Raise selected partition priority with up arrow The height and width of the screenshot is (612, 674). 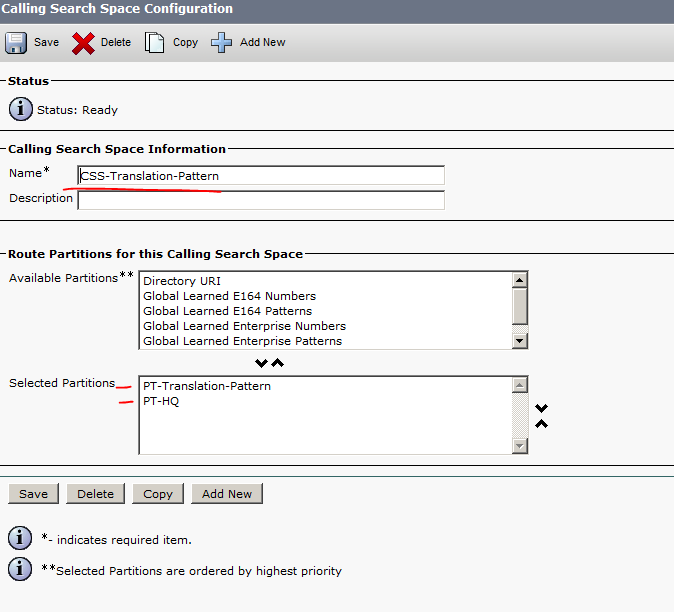point(541,424)
